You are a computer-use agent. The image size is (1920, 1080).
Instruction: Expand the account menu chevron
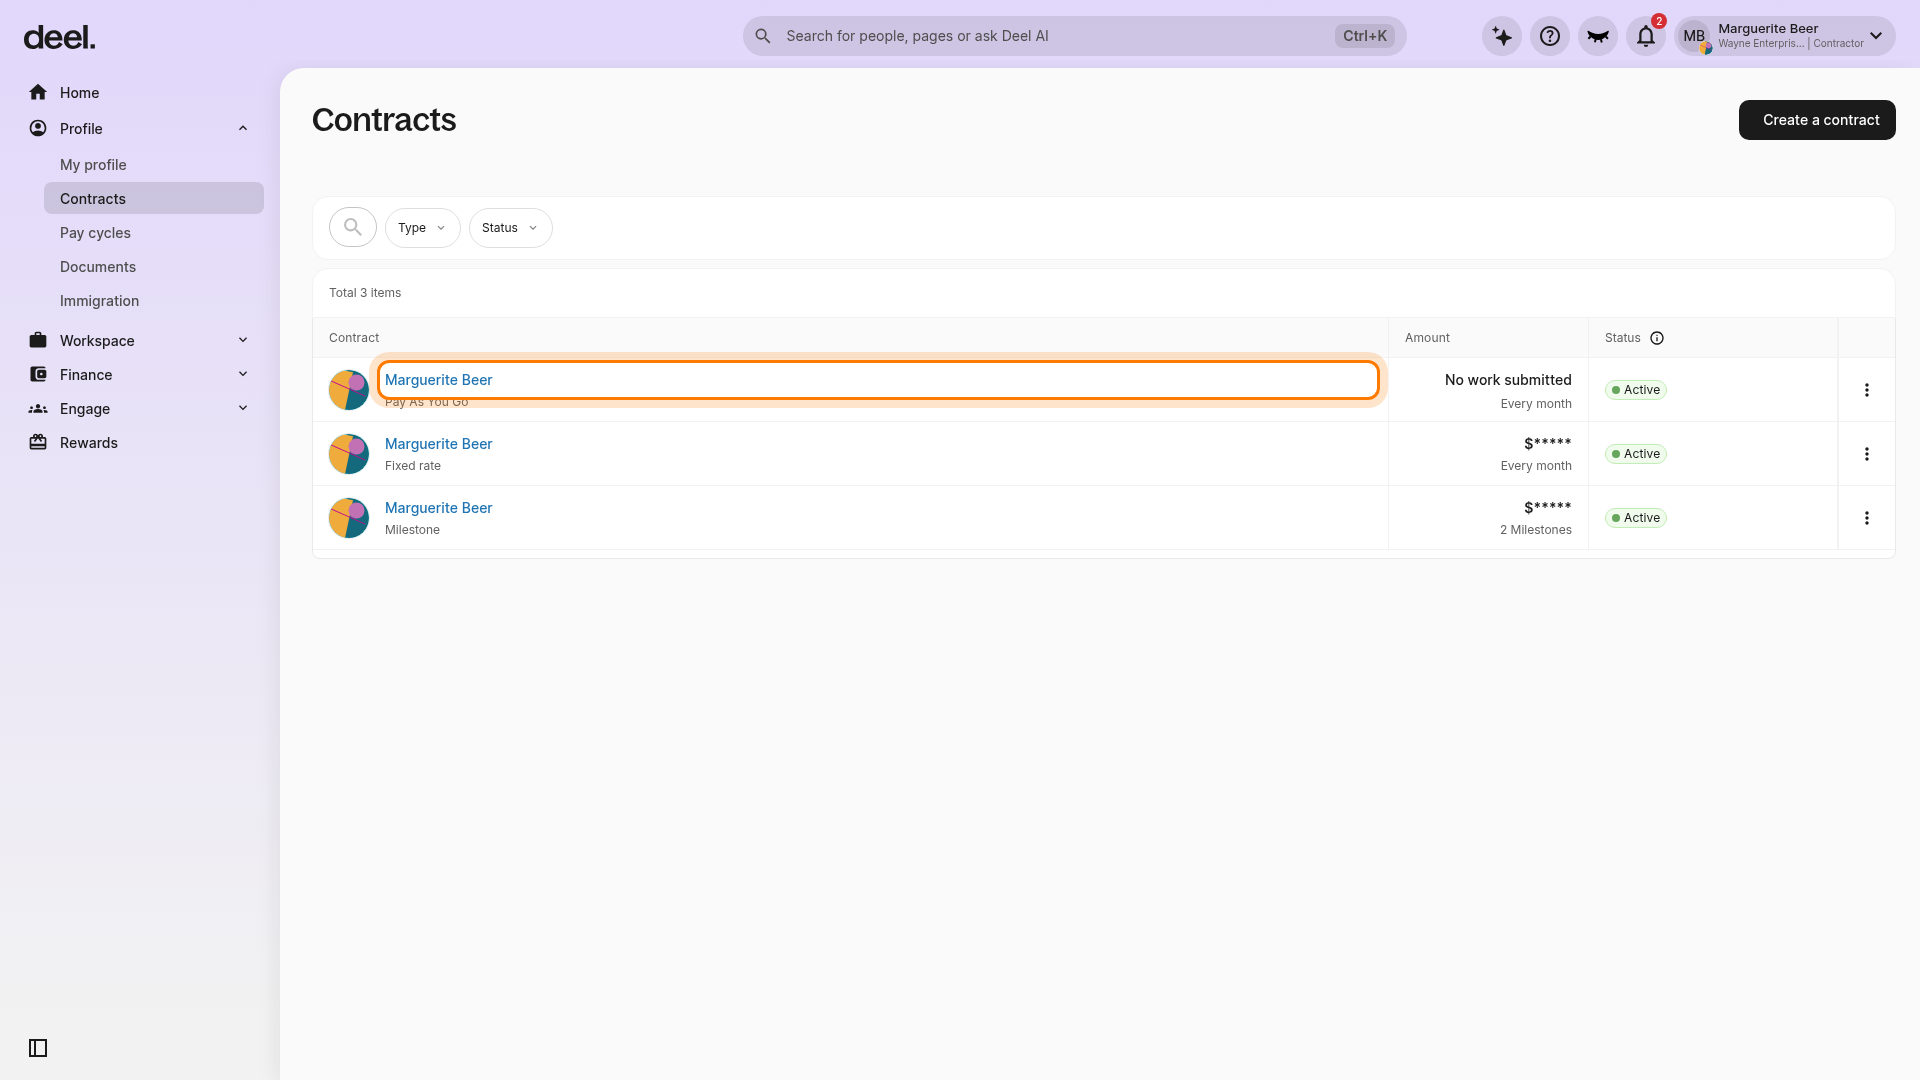click(x=1876, y=36)
